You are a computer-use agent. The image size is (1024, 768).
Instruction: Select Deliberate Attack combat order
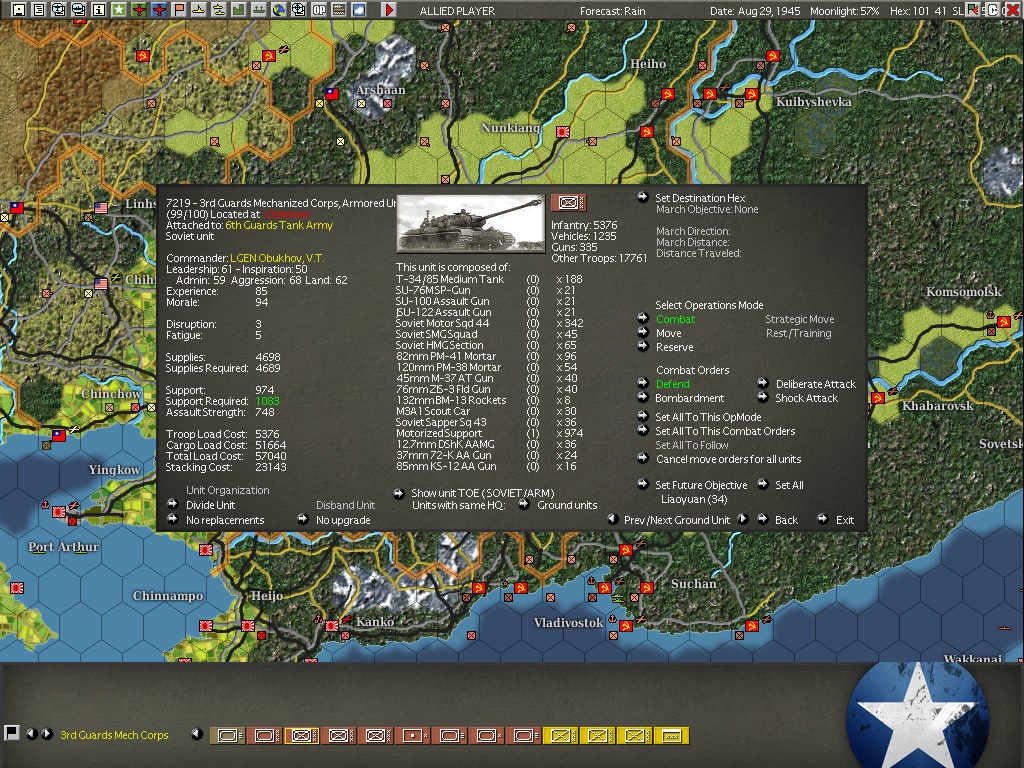click(816, 384)
